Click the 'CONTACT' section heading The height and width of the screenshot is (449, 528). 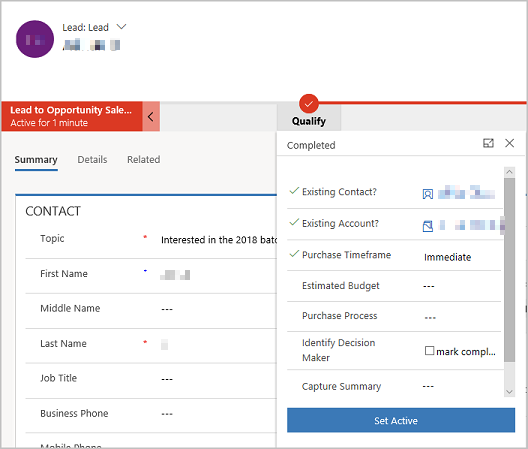point(53,211)
